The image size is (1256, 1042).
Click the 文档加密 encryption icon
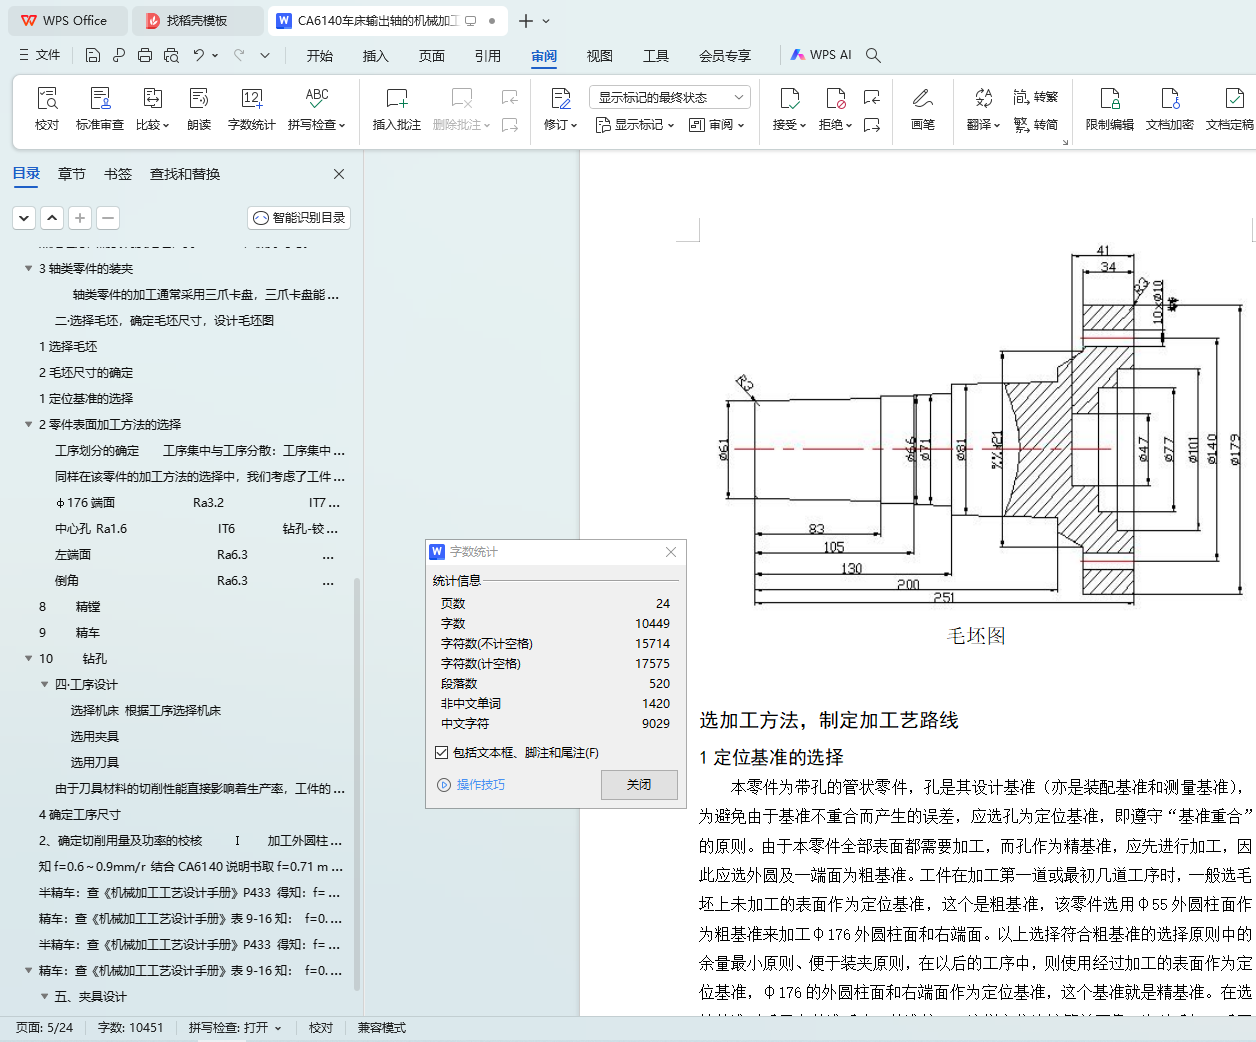[1170, 108]
